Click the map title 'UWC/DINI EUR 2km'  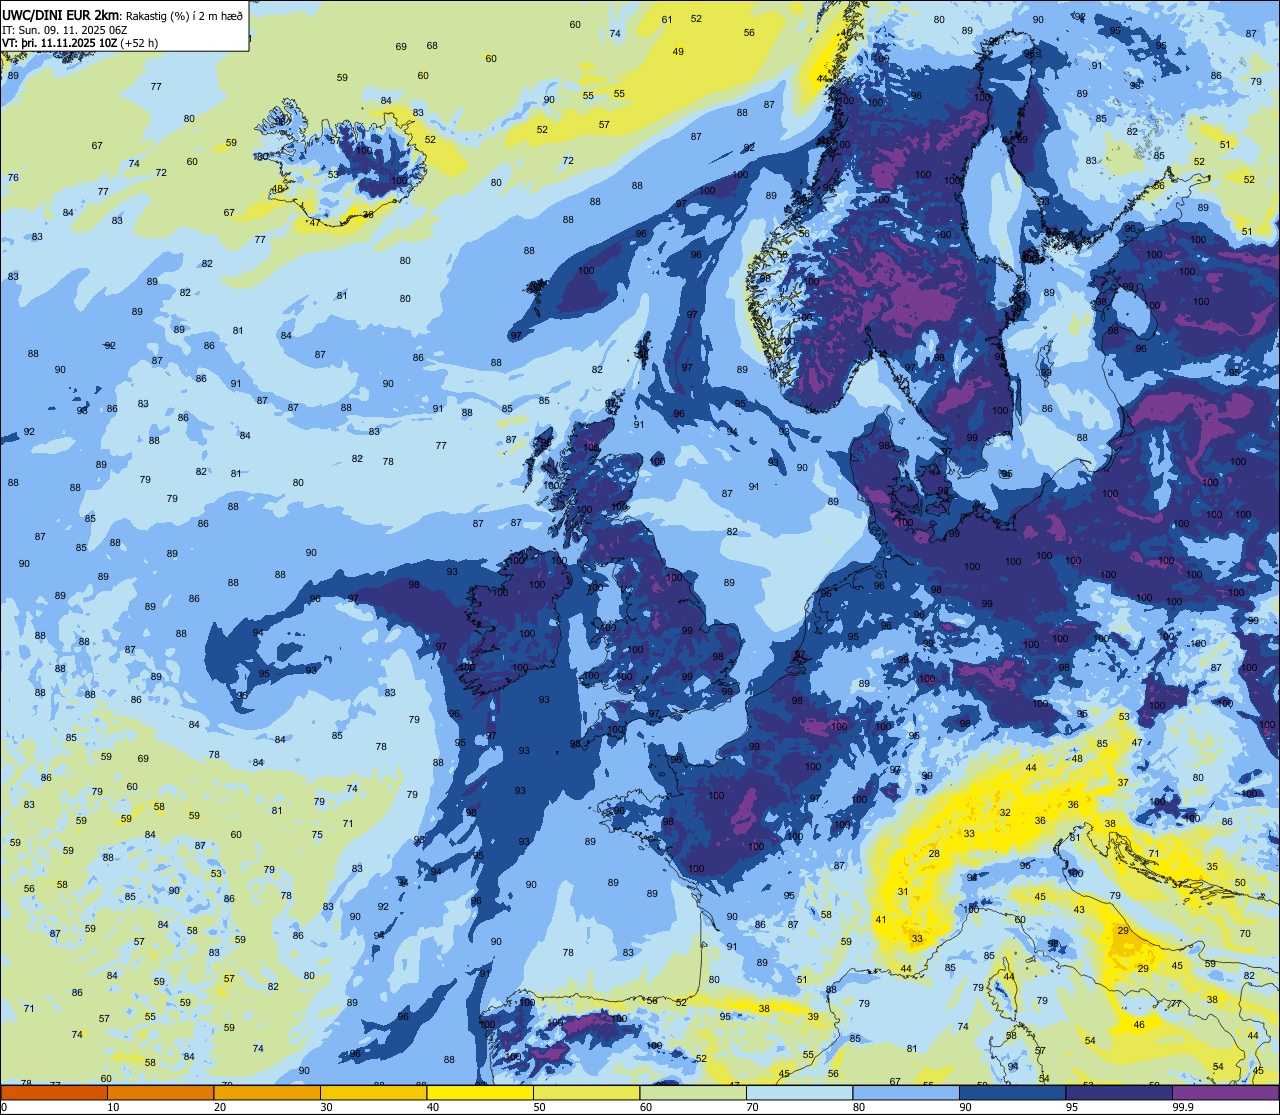click(58, 15)
